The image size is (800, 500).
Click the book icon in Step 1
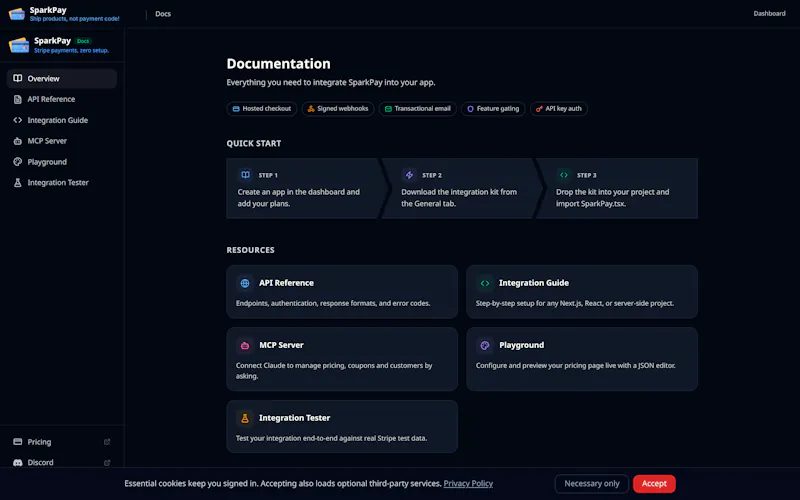tap(245, 175)
